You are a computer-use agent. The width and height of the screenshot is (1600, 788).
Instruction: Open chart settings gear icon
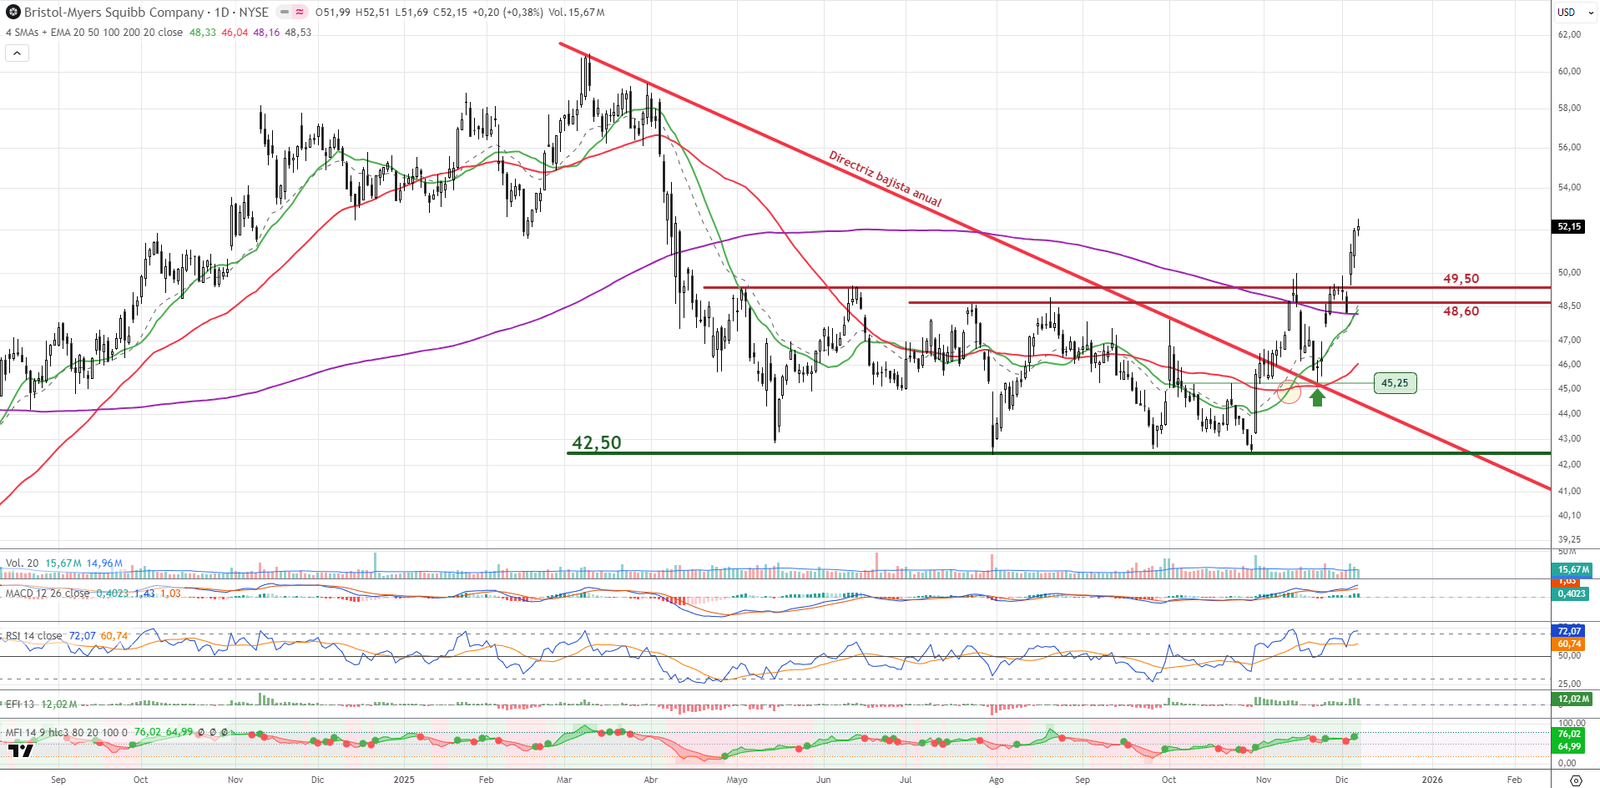1576,780
